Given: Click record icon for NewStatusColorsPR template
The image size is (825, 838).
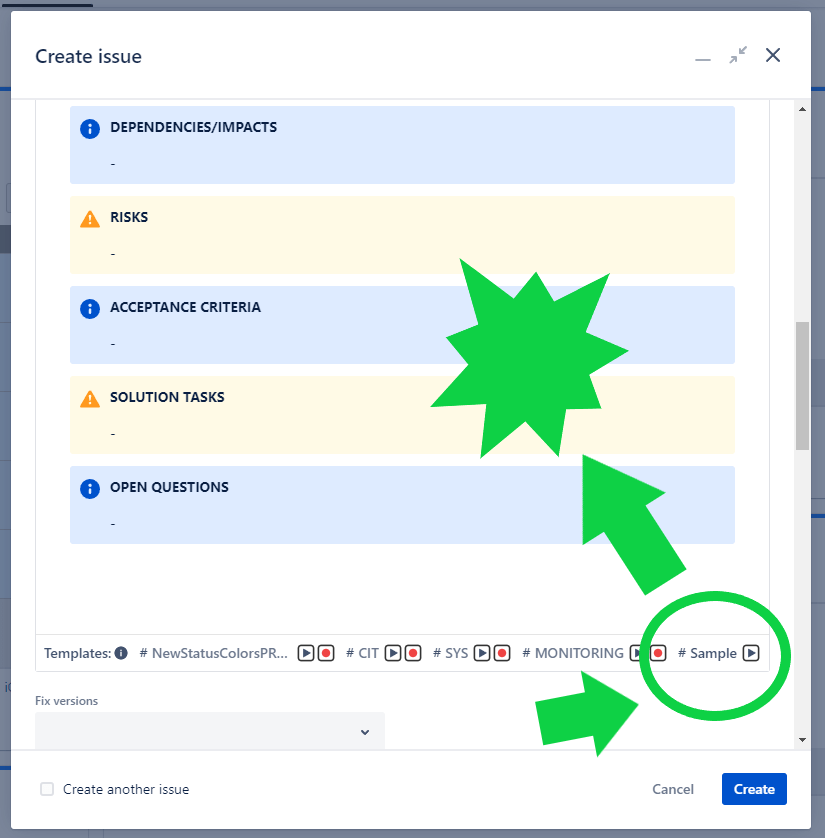Looking at the screenshot, I should pyautogui.click(x=326, y=653).
